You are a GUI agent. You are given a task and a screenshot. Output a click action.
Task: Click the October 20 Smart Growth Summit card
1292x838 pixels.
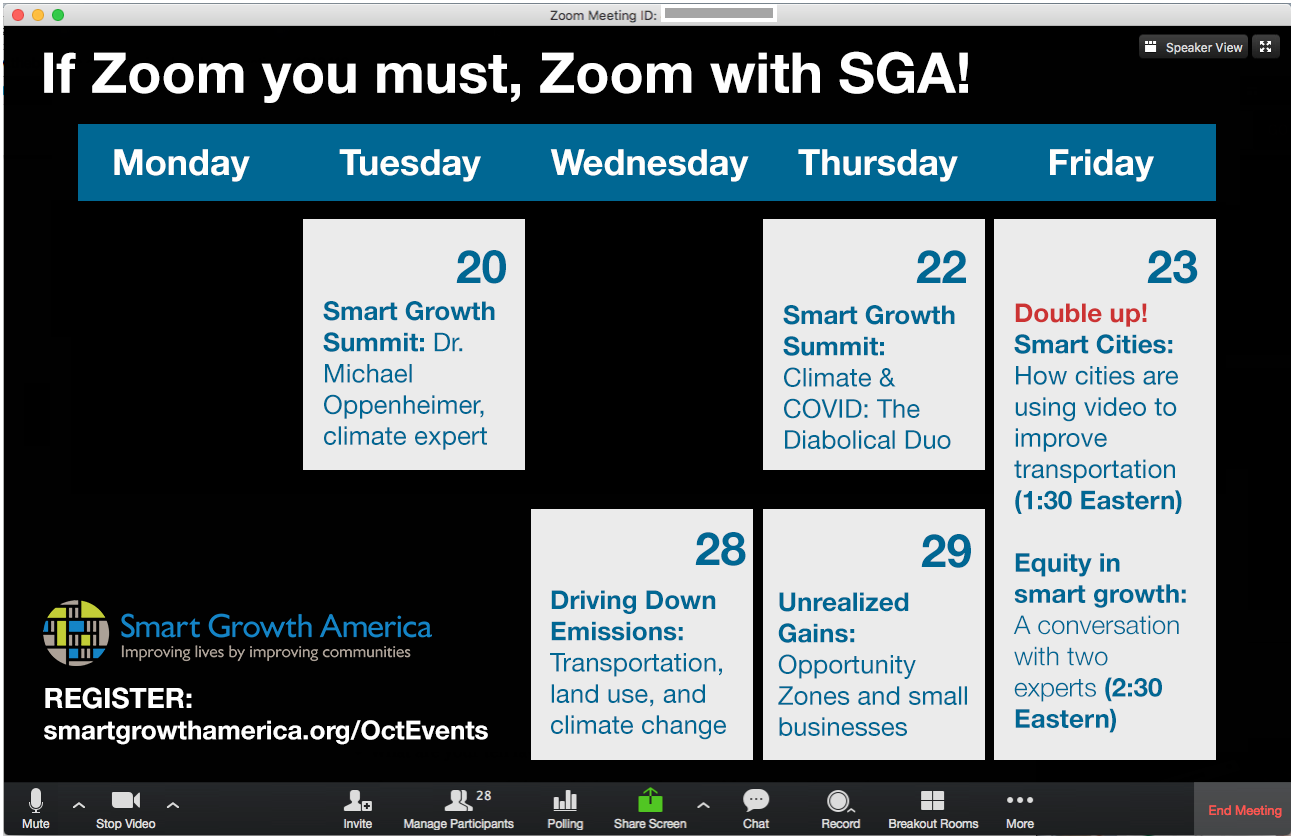[x=414, y=345]
